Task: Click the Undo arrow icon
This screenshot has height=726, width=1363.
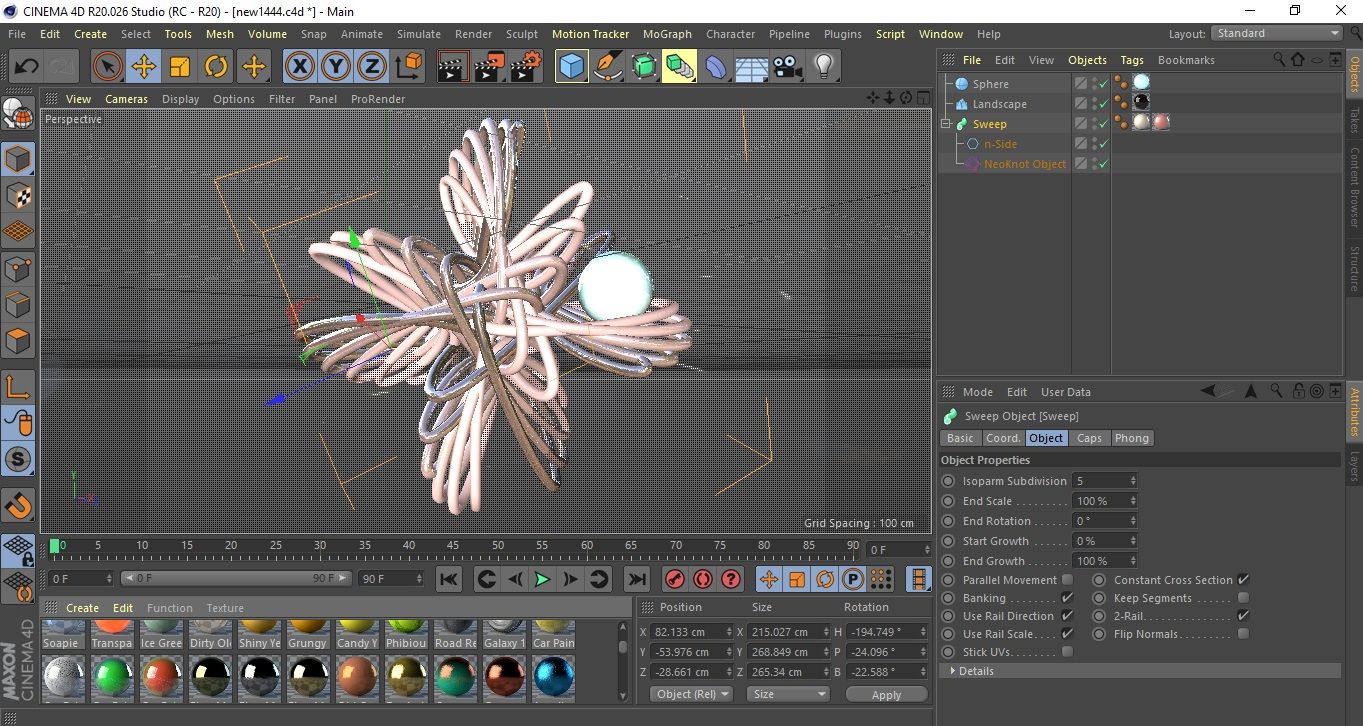Action: pos(26,67)
